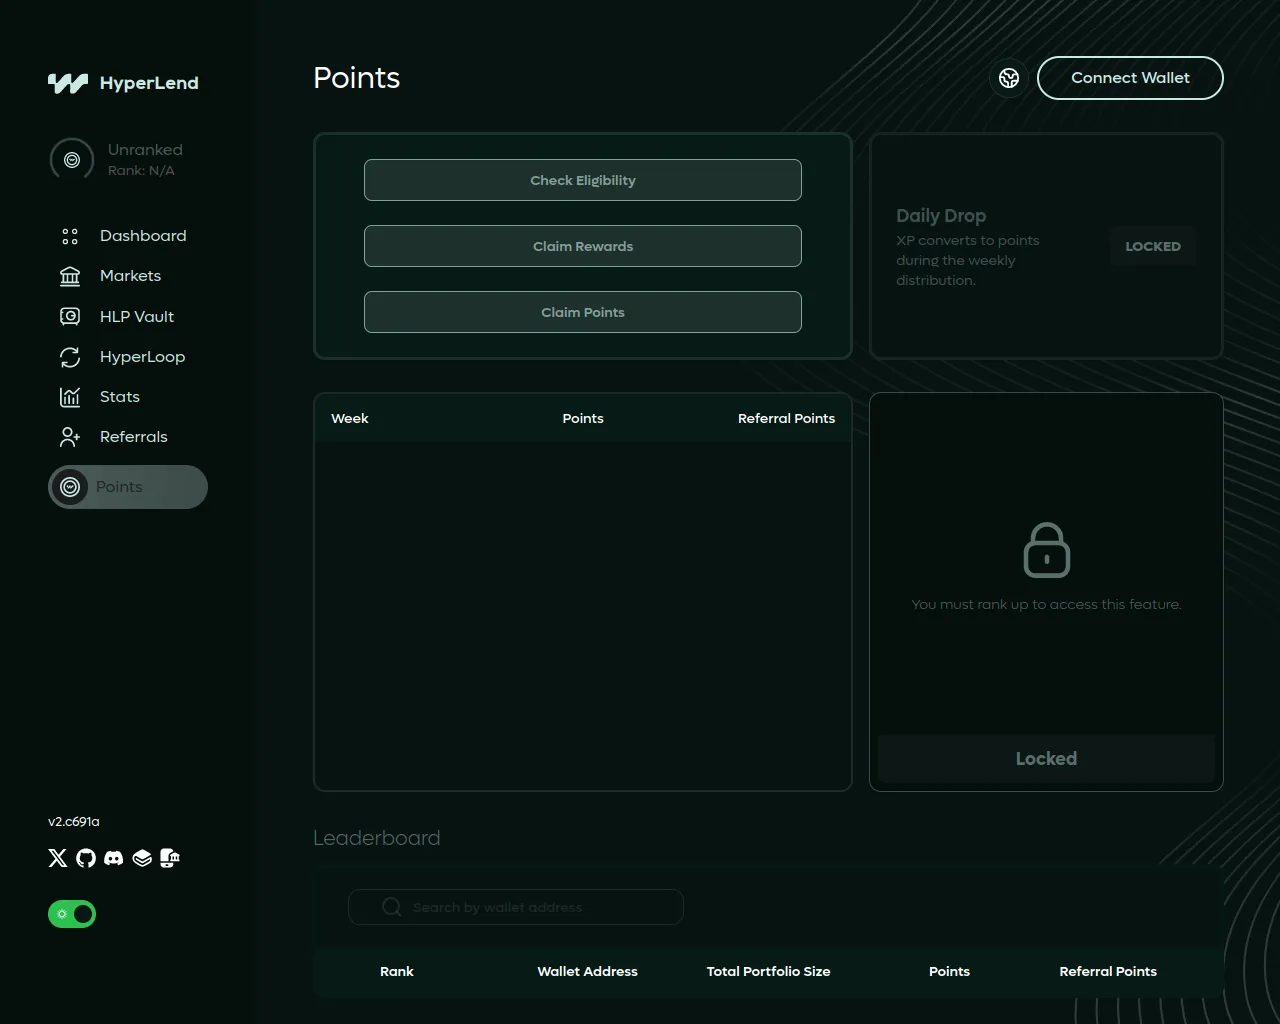
Task: Click 'You must rank up' message
Action: coord(1046,604)
